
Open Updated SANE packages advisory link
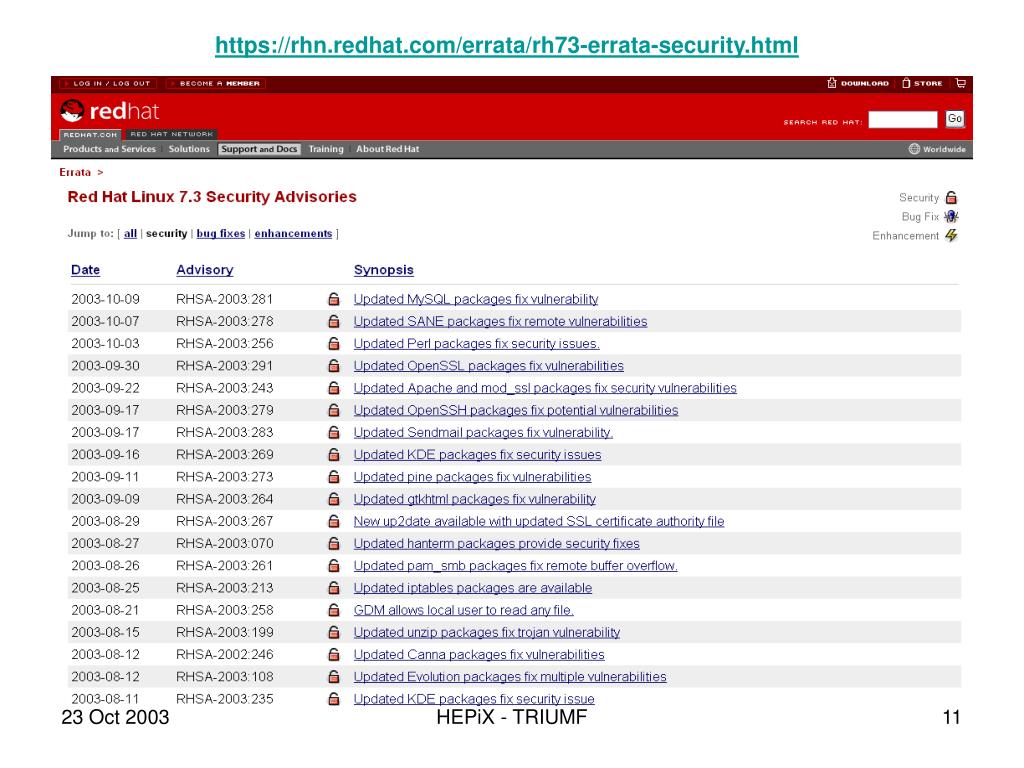click(x=500, y=321)
